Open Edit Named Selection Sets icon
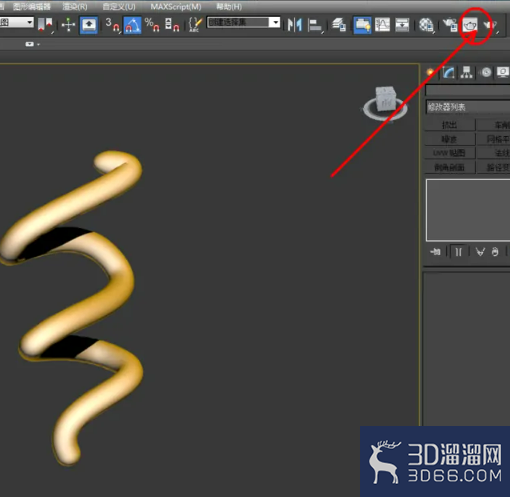 click(x=195, y=25)
